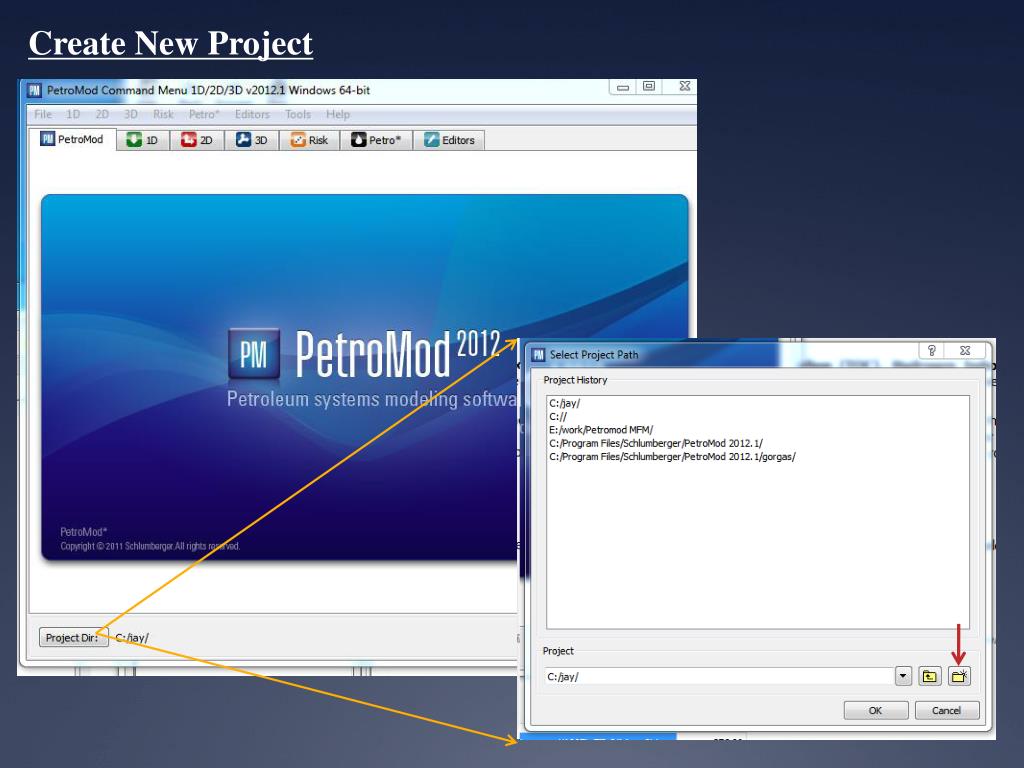This screenshot has width=1024, height=768.
Task: Switch to the 2D tab with red icon
Action: (x=197, y=140)
